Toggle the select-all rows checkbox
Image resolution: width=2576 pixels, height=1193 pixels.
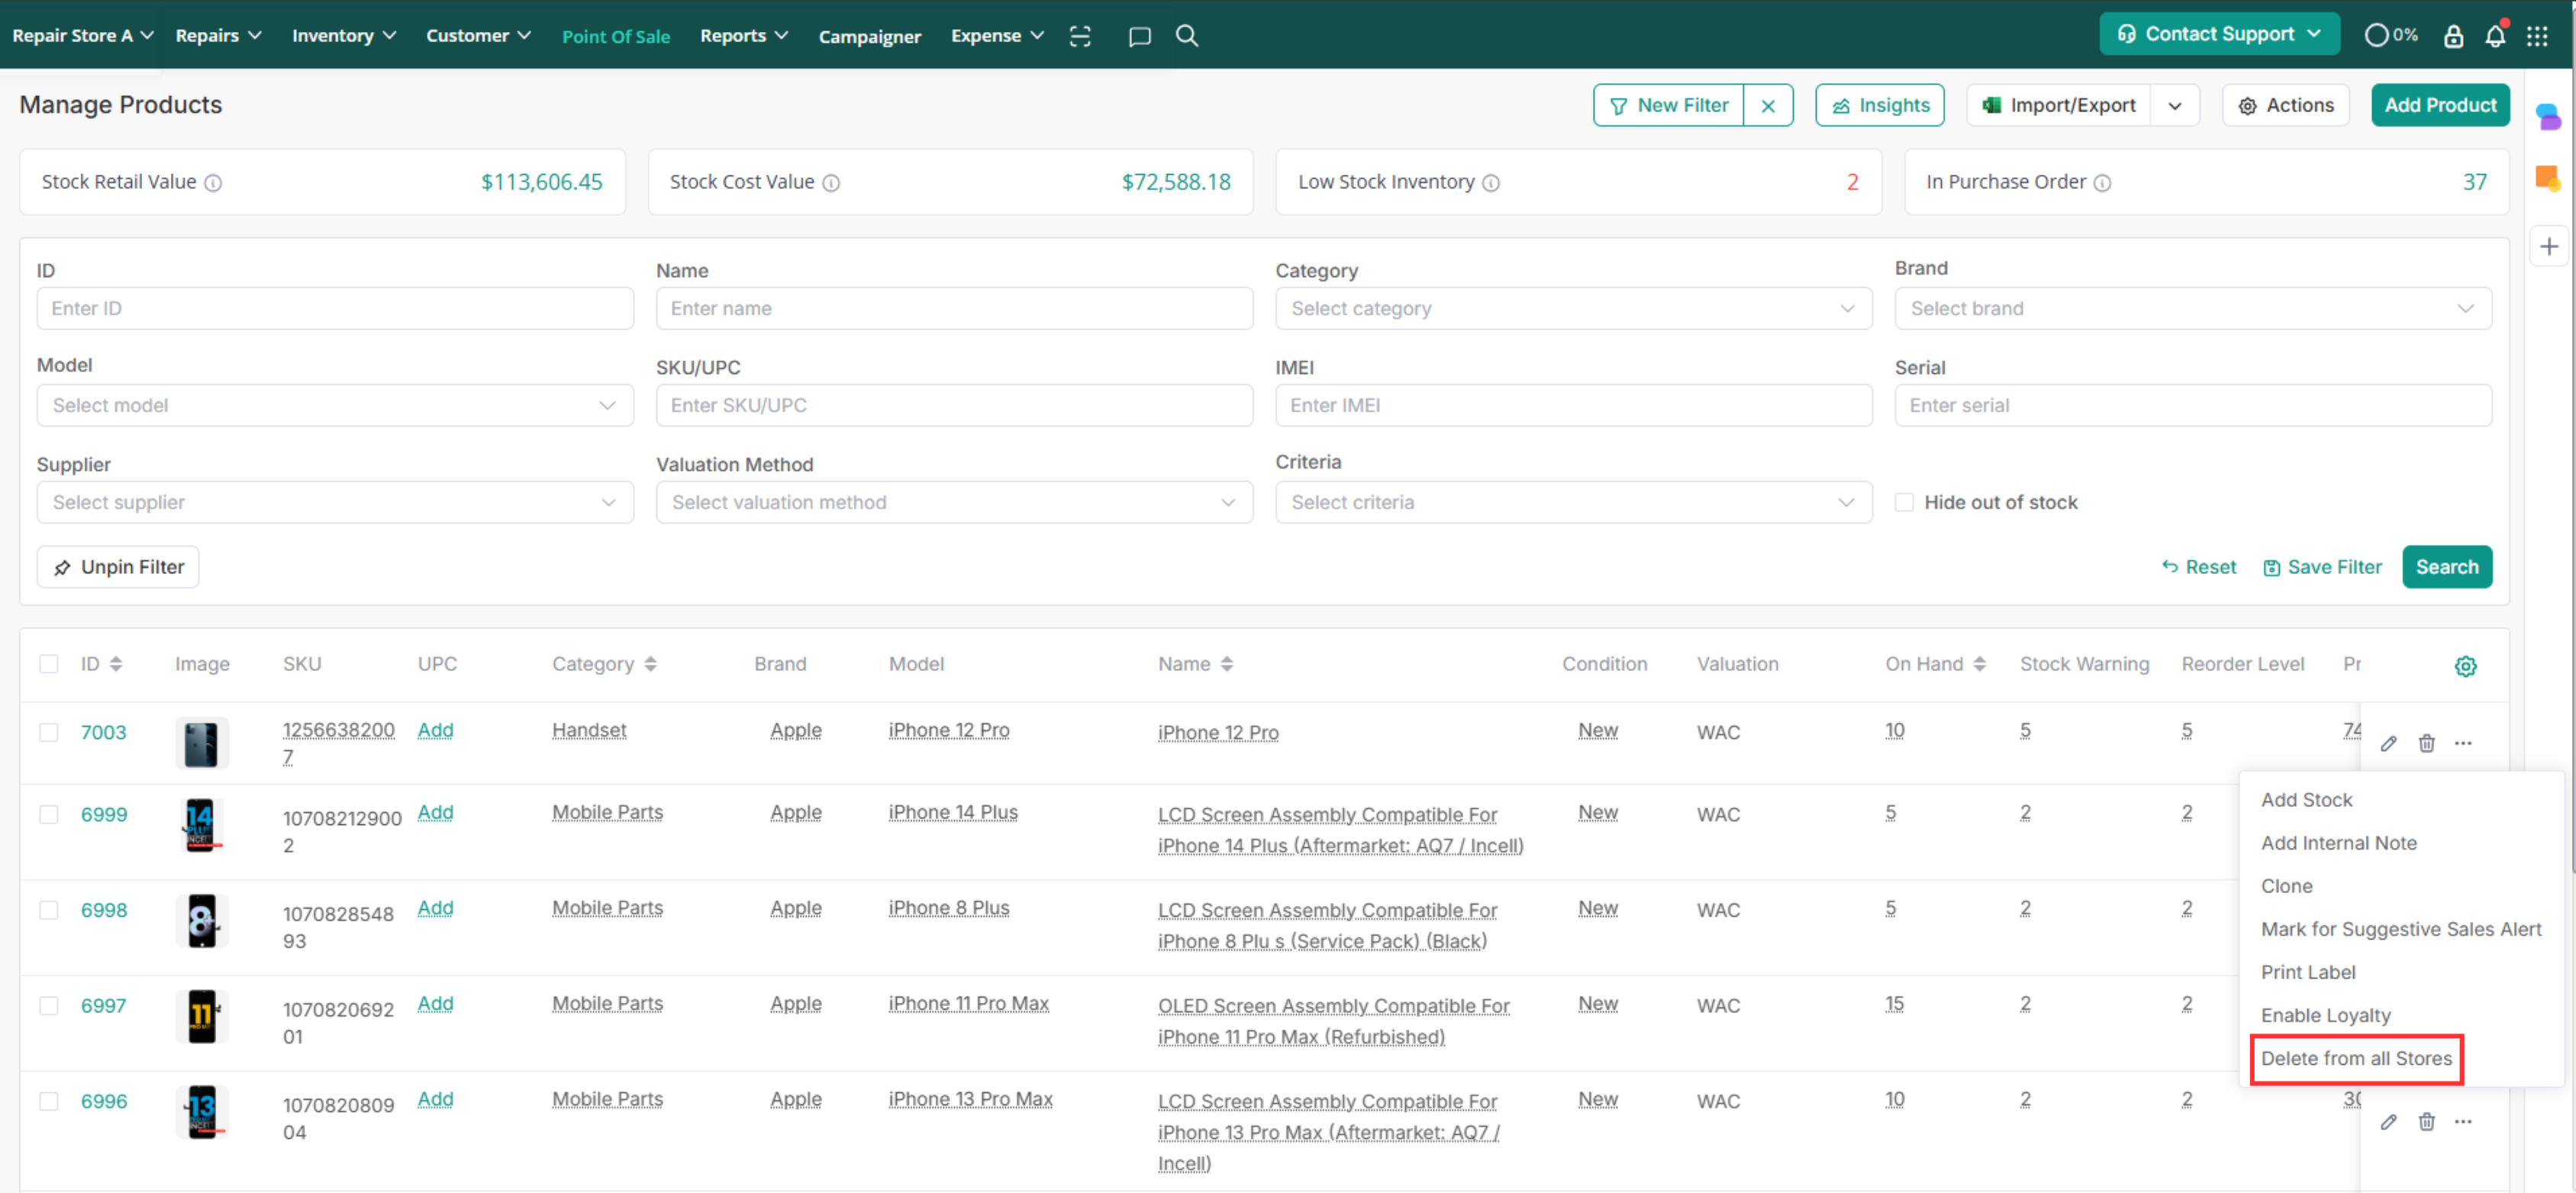point(48,664)
